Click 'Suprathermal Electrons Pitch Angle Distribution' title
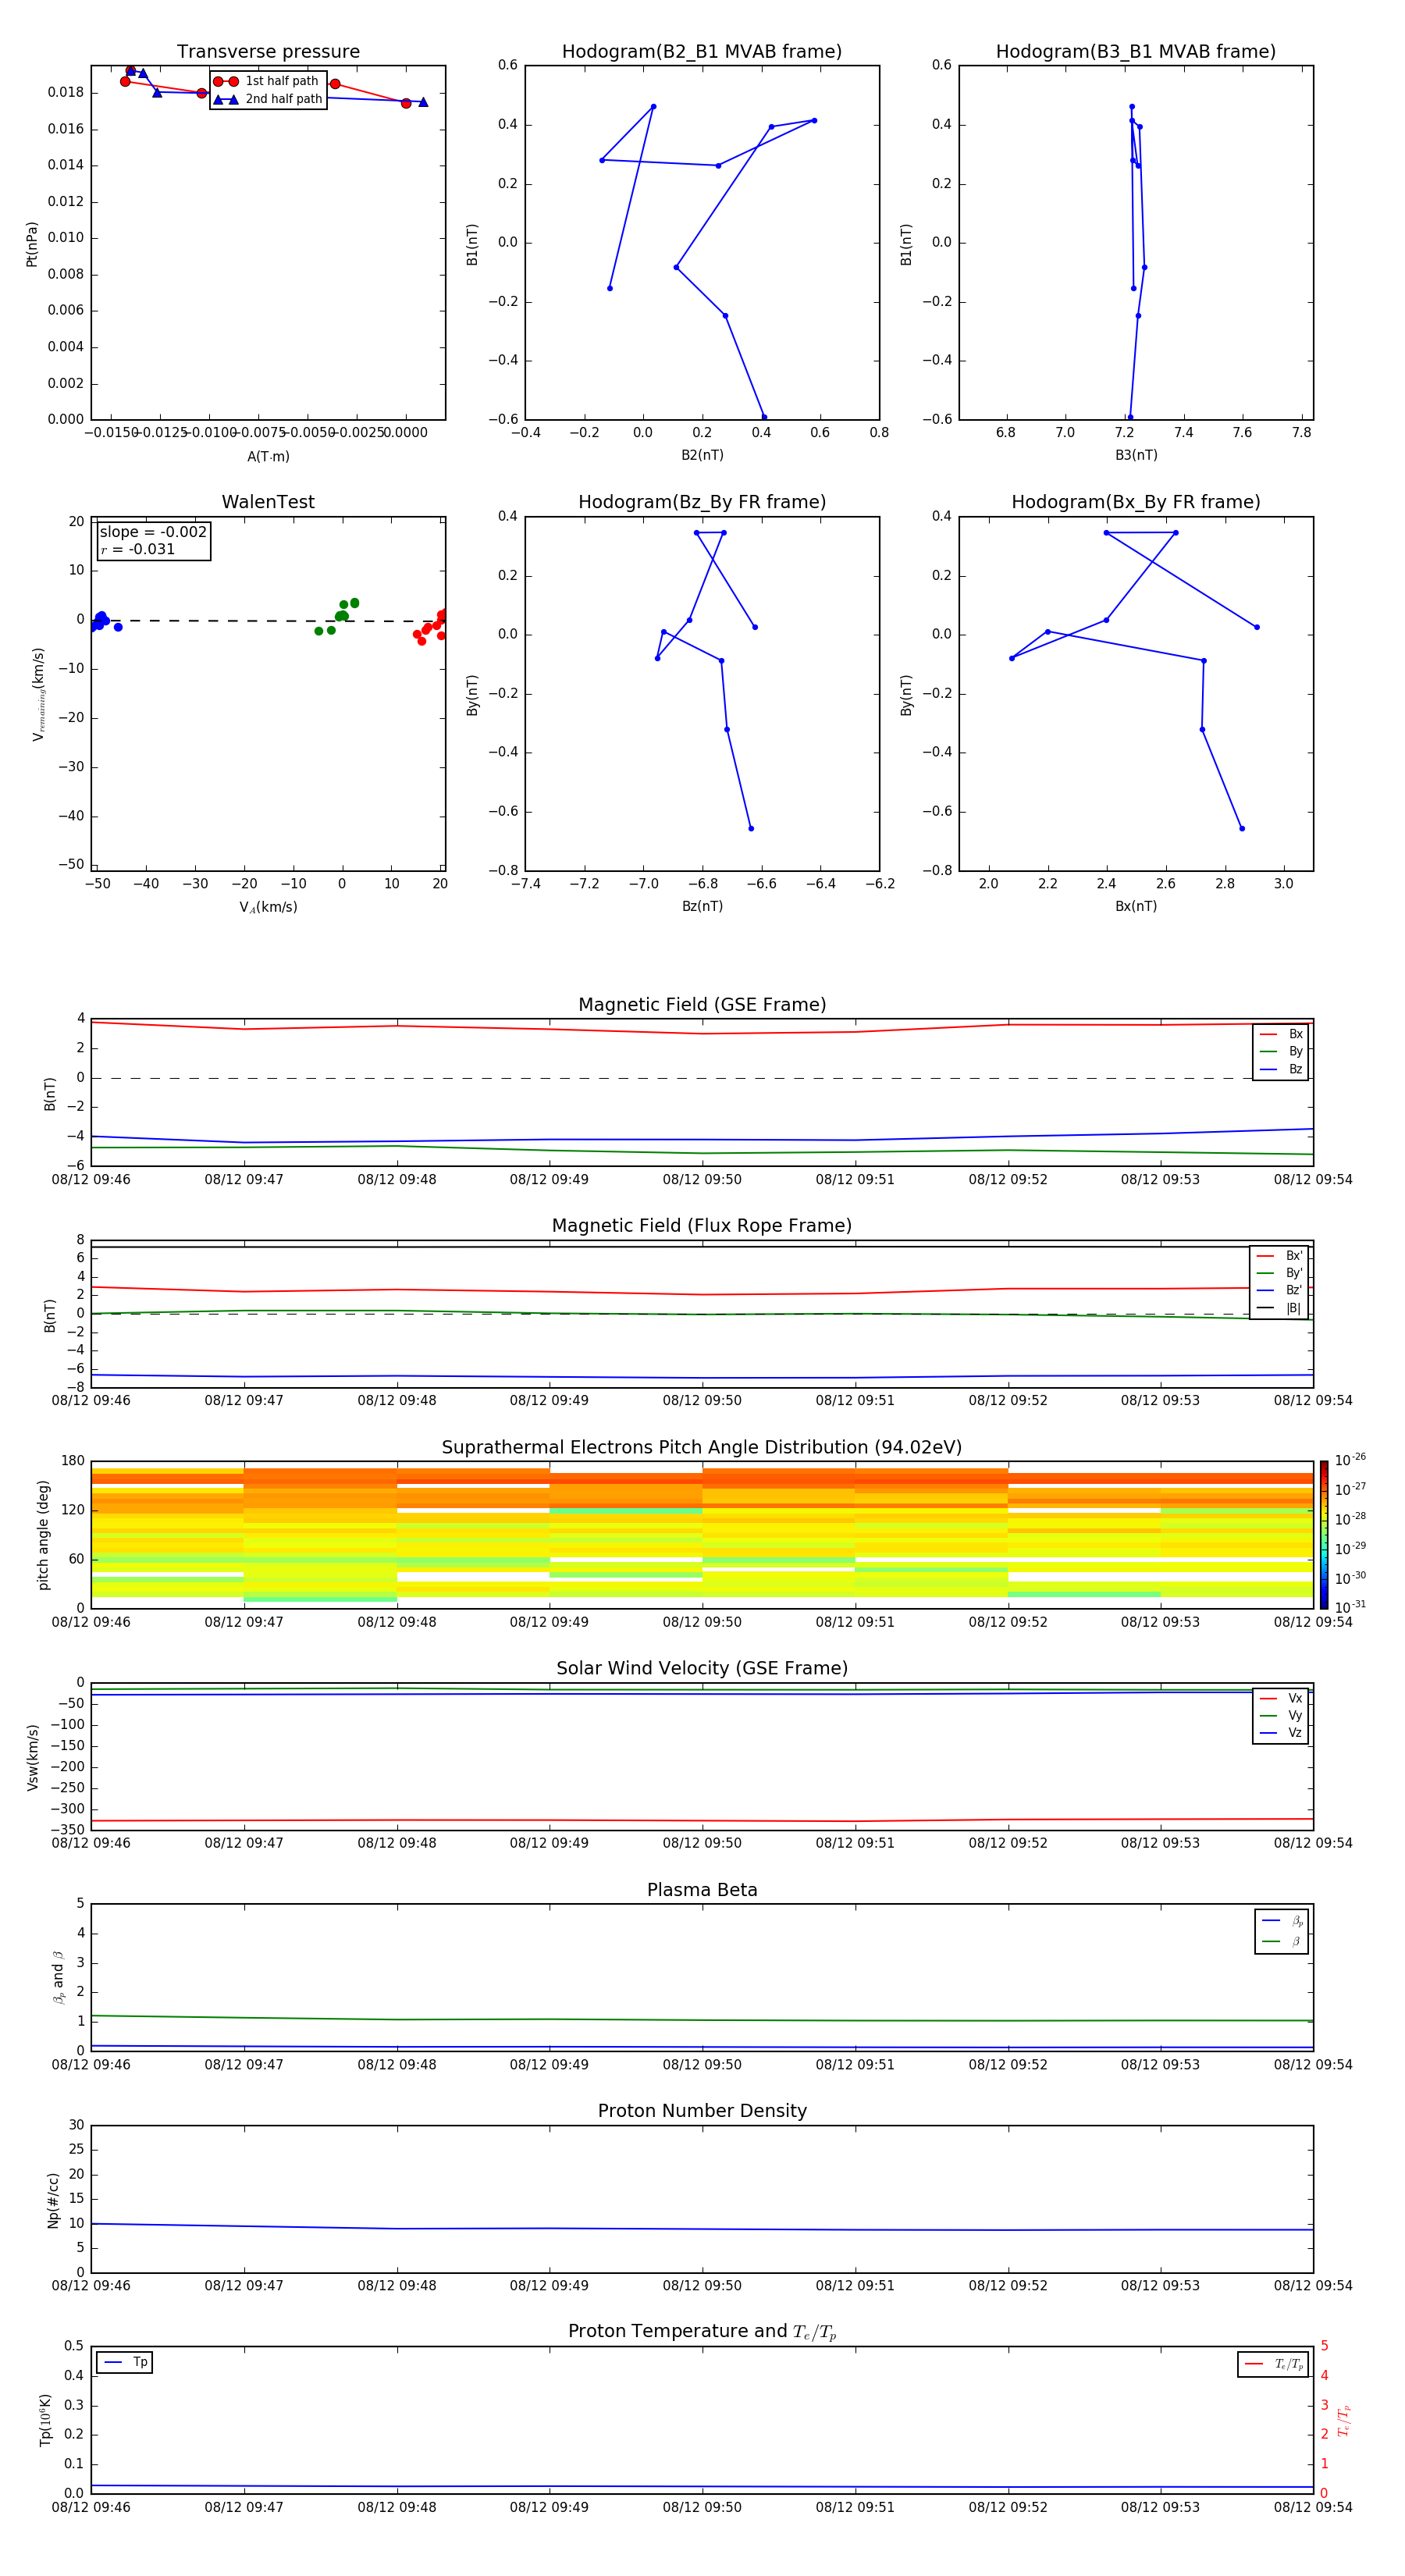The height and width of the screenshot is (2576, 1405). (x=702, y=1448)
